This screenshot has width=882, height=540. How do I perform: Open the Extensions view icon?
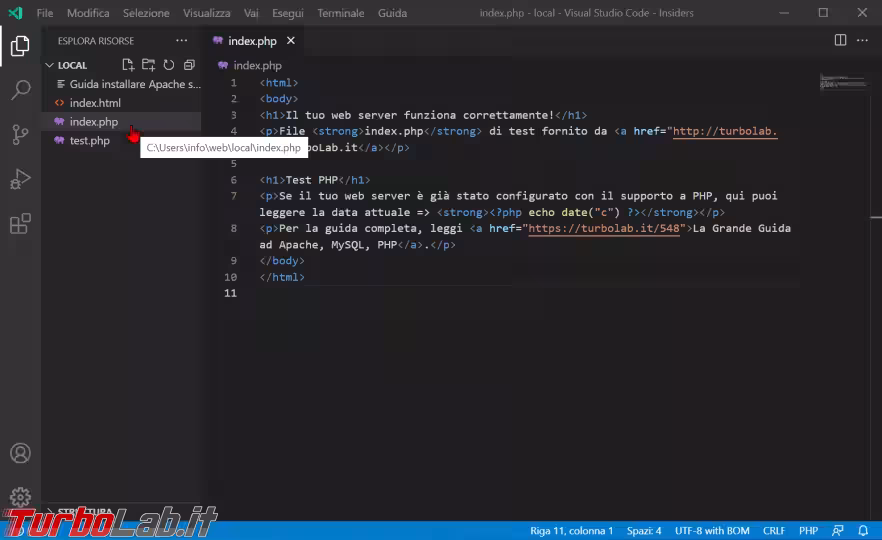[x=20, y=223]
